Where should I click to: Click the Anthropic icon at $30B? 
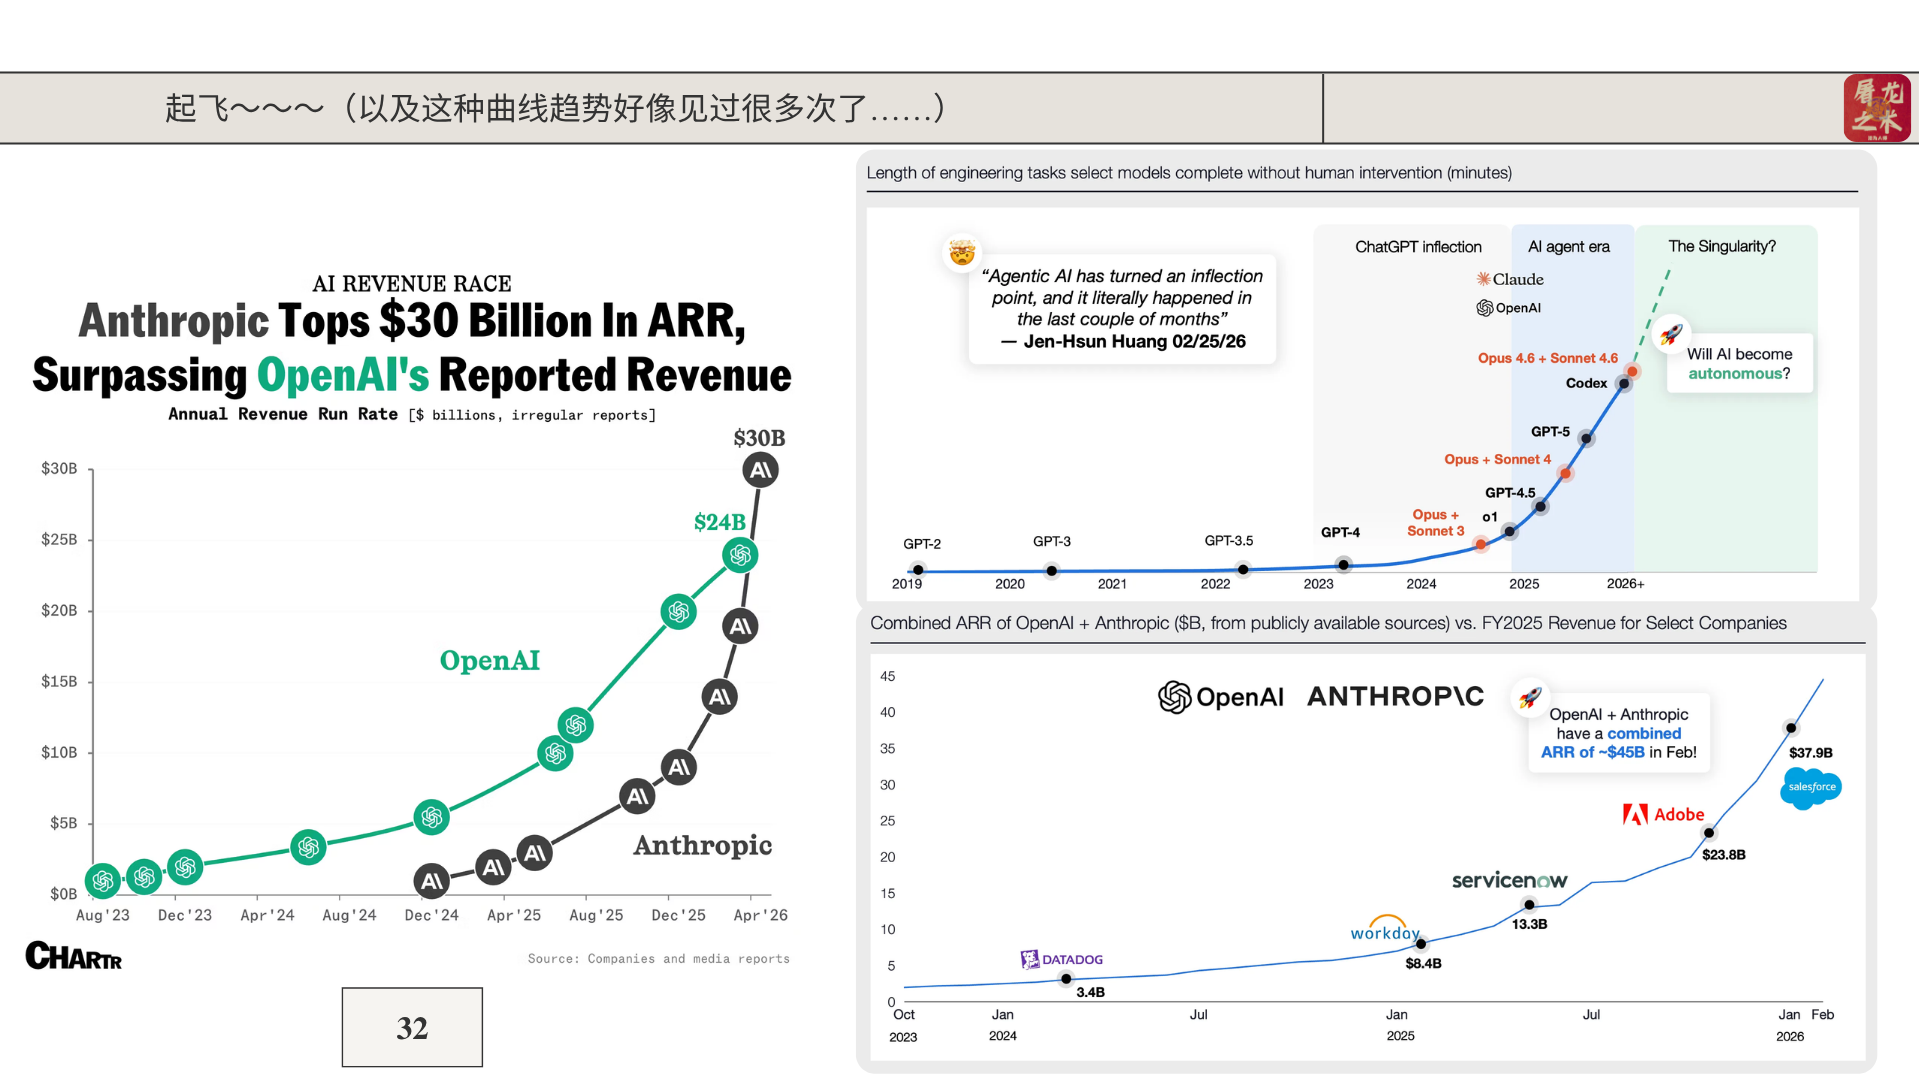[x=760, y=470]
